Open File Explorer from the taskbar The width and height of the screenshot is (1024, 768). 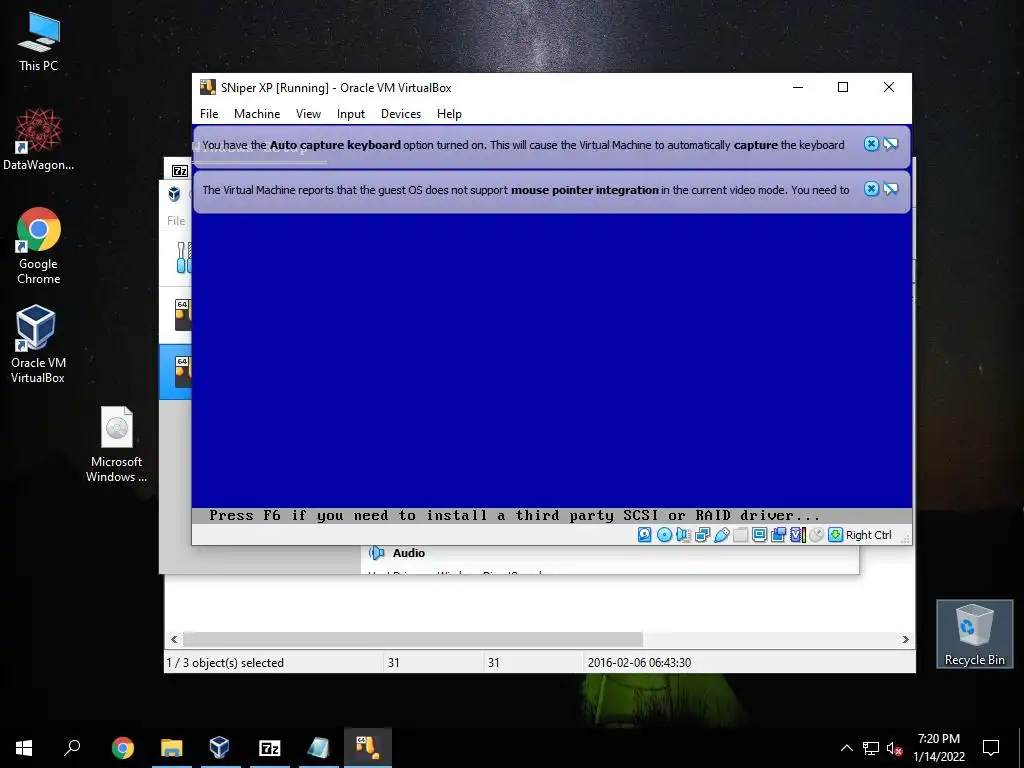click(x=172, y=748)
